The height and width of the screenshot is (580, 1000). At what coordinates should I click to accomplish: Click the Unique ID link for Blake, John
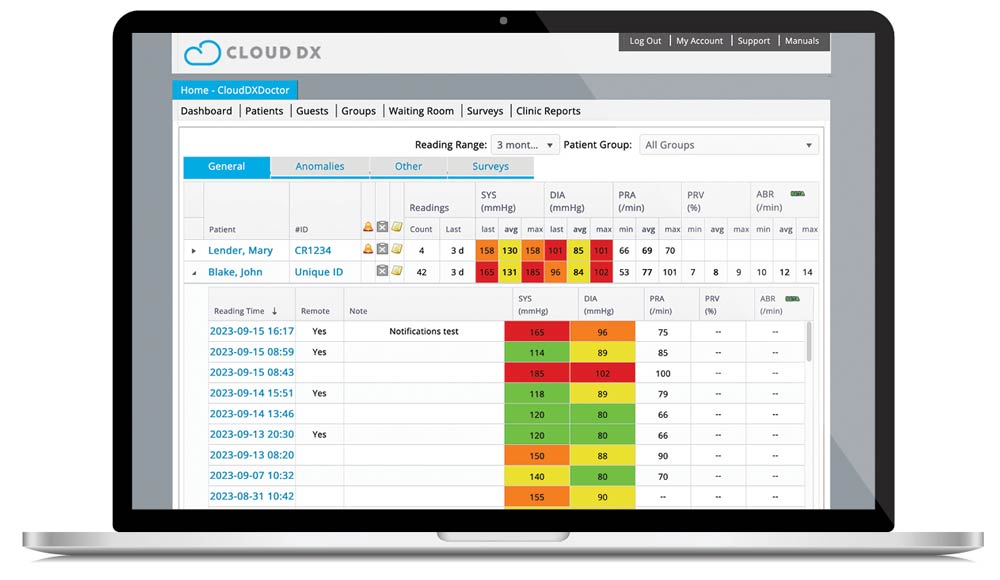[318, 272]
